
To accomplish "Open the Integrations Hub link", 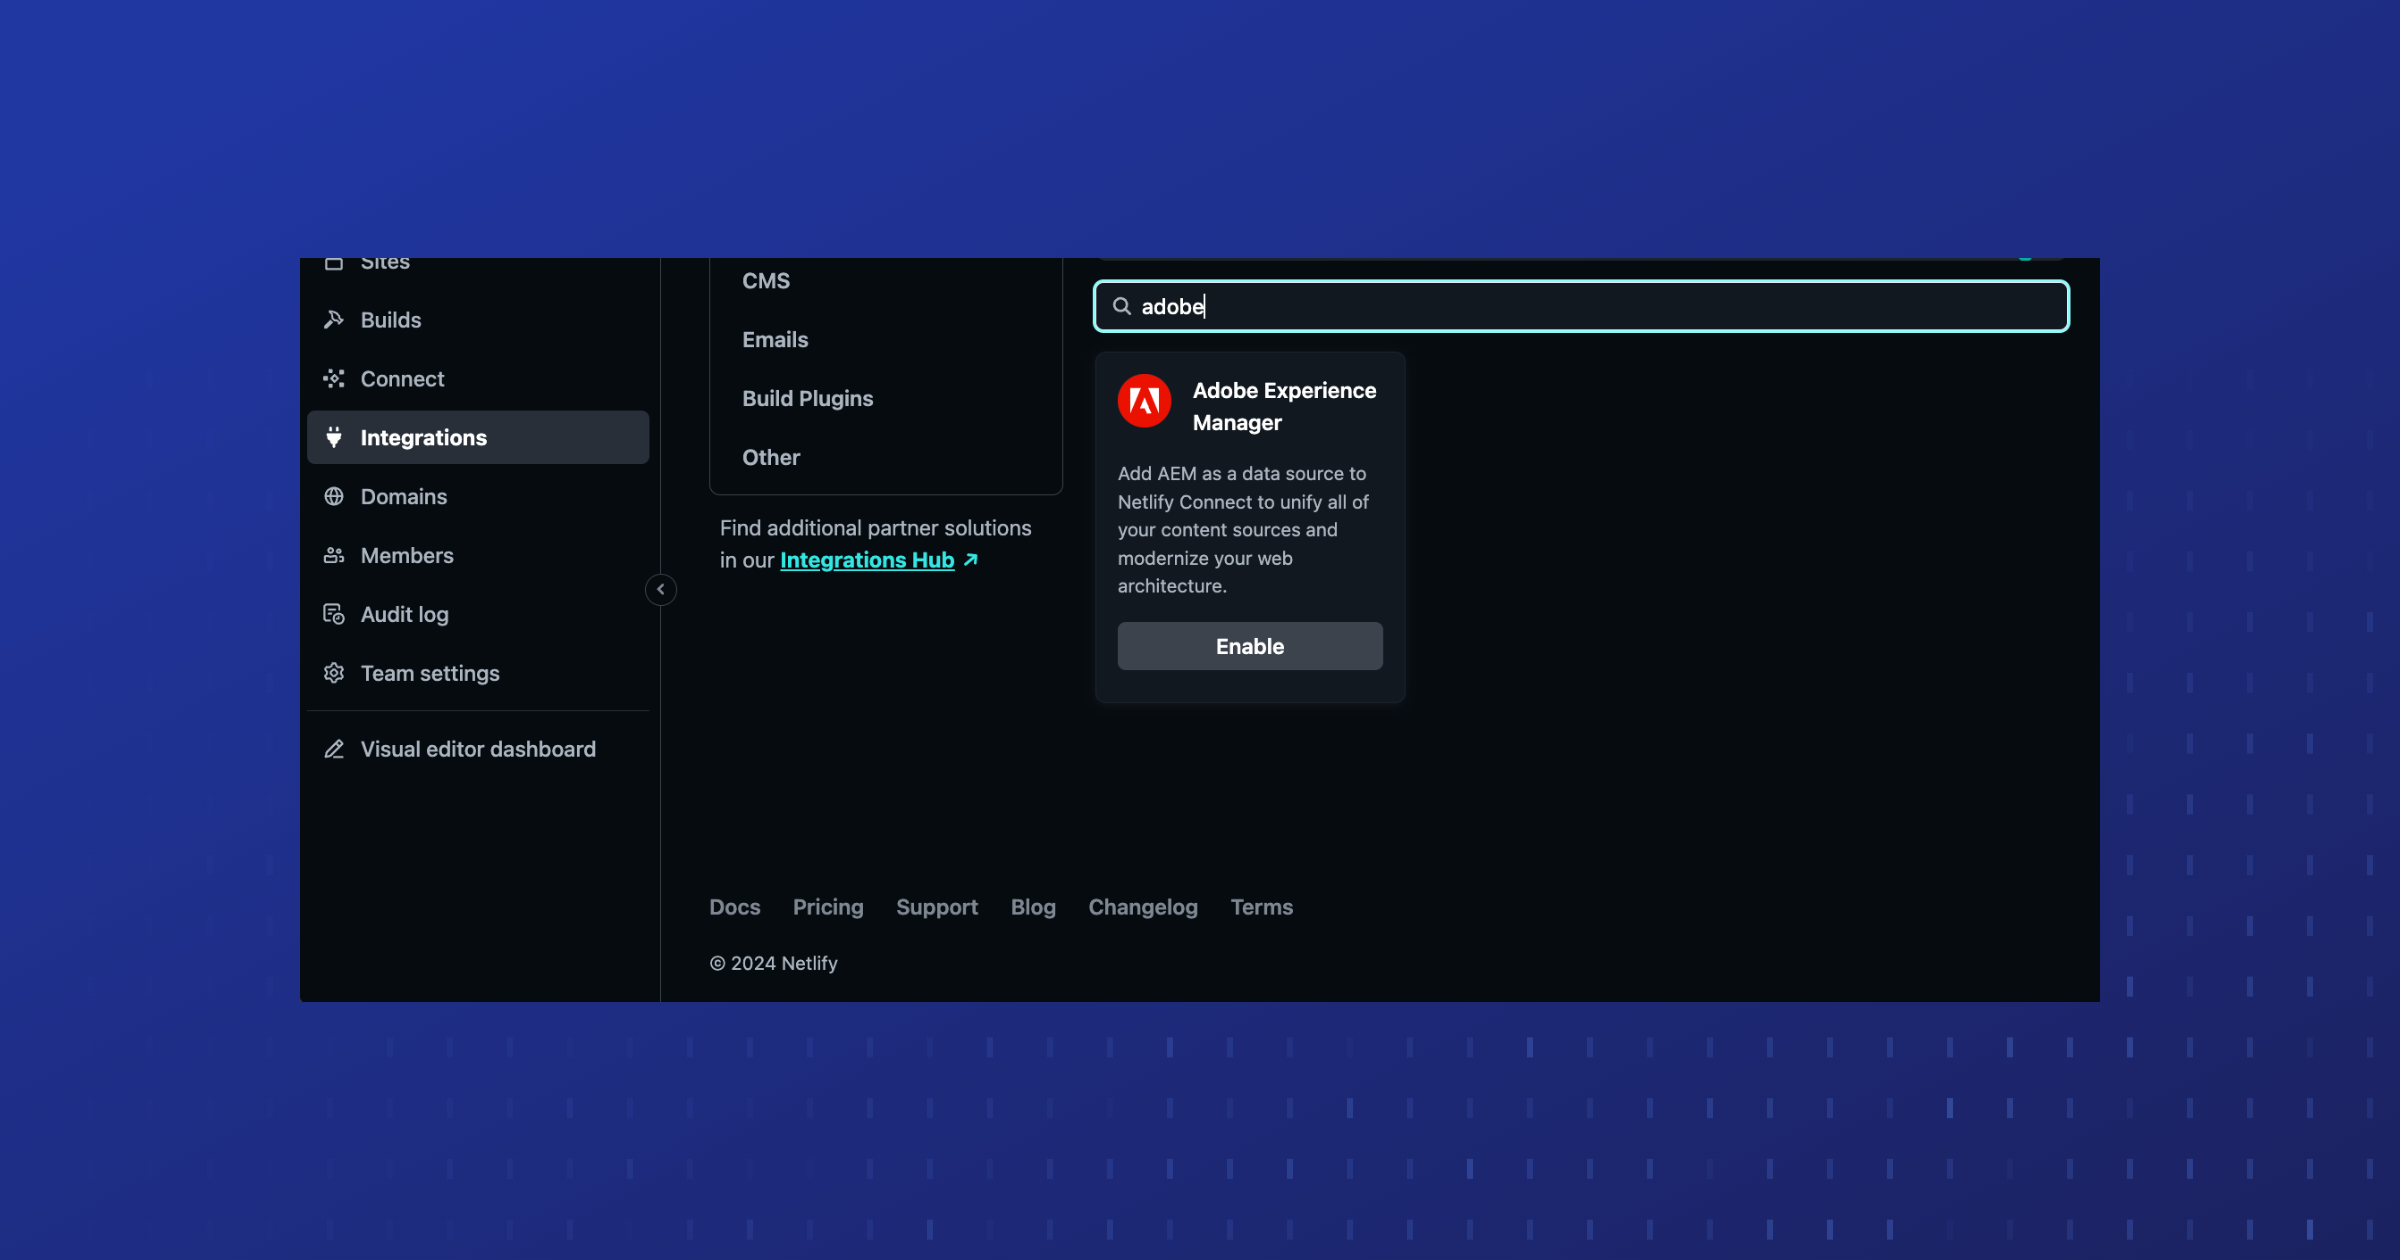I will (x=867, y=561).
